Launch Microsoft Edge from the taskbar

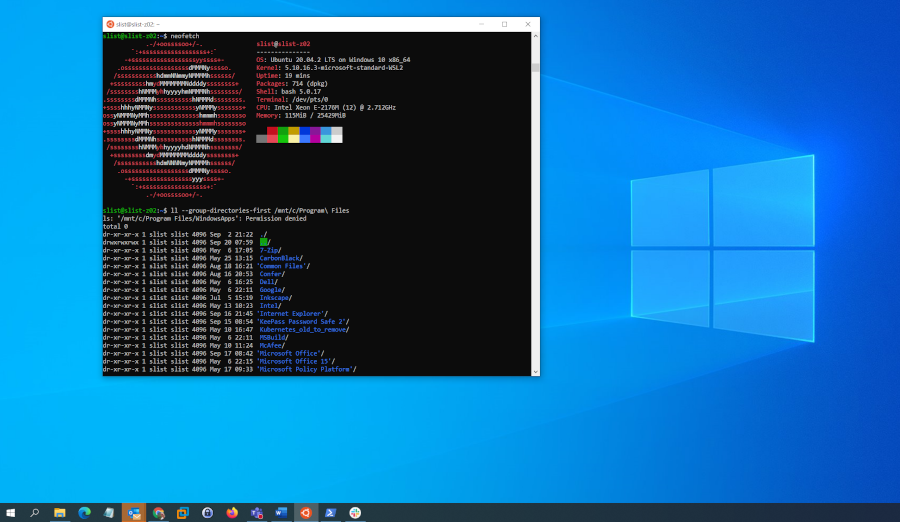click(x=85, y=512)
